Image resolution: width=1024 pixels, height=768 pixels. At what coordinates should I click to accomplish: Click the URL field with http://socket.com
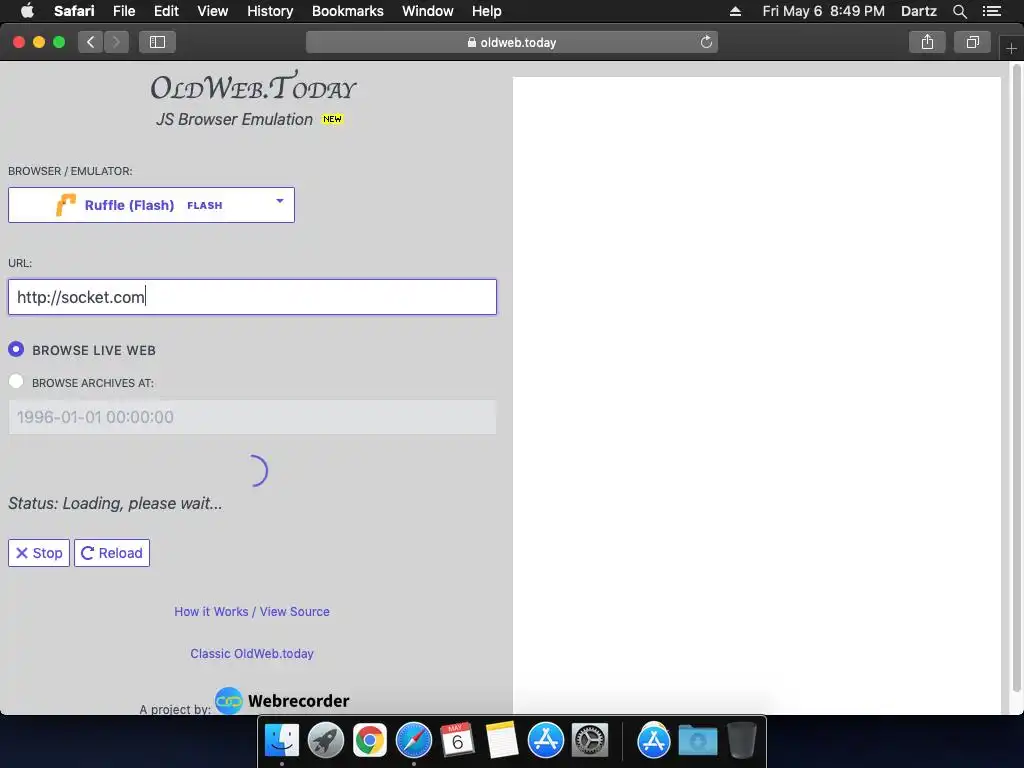[252, 297]
